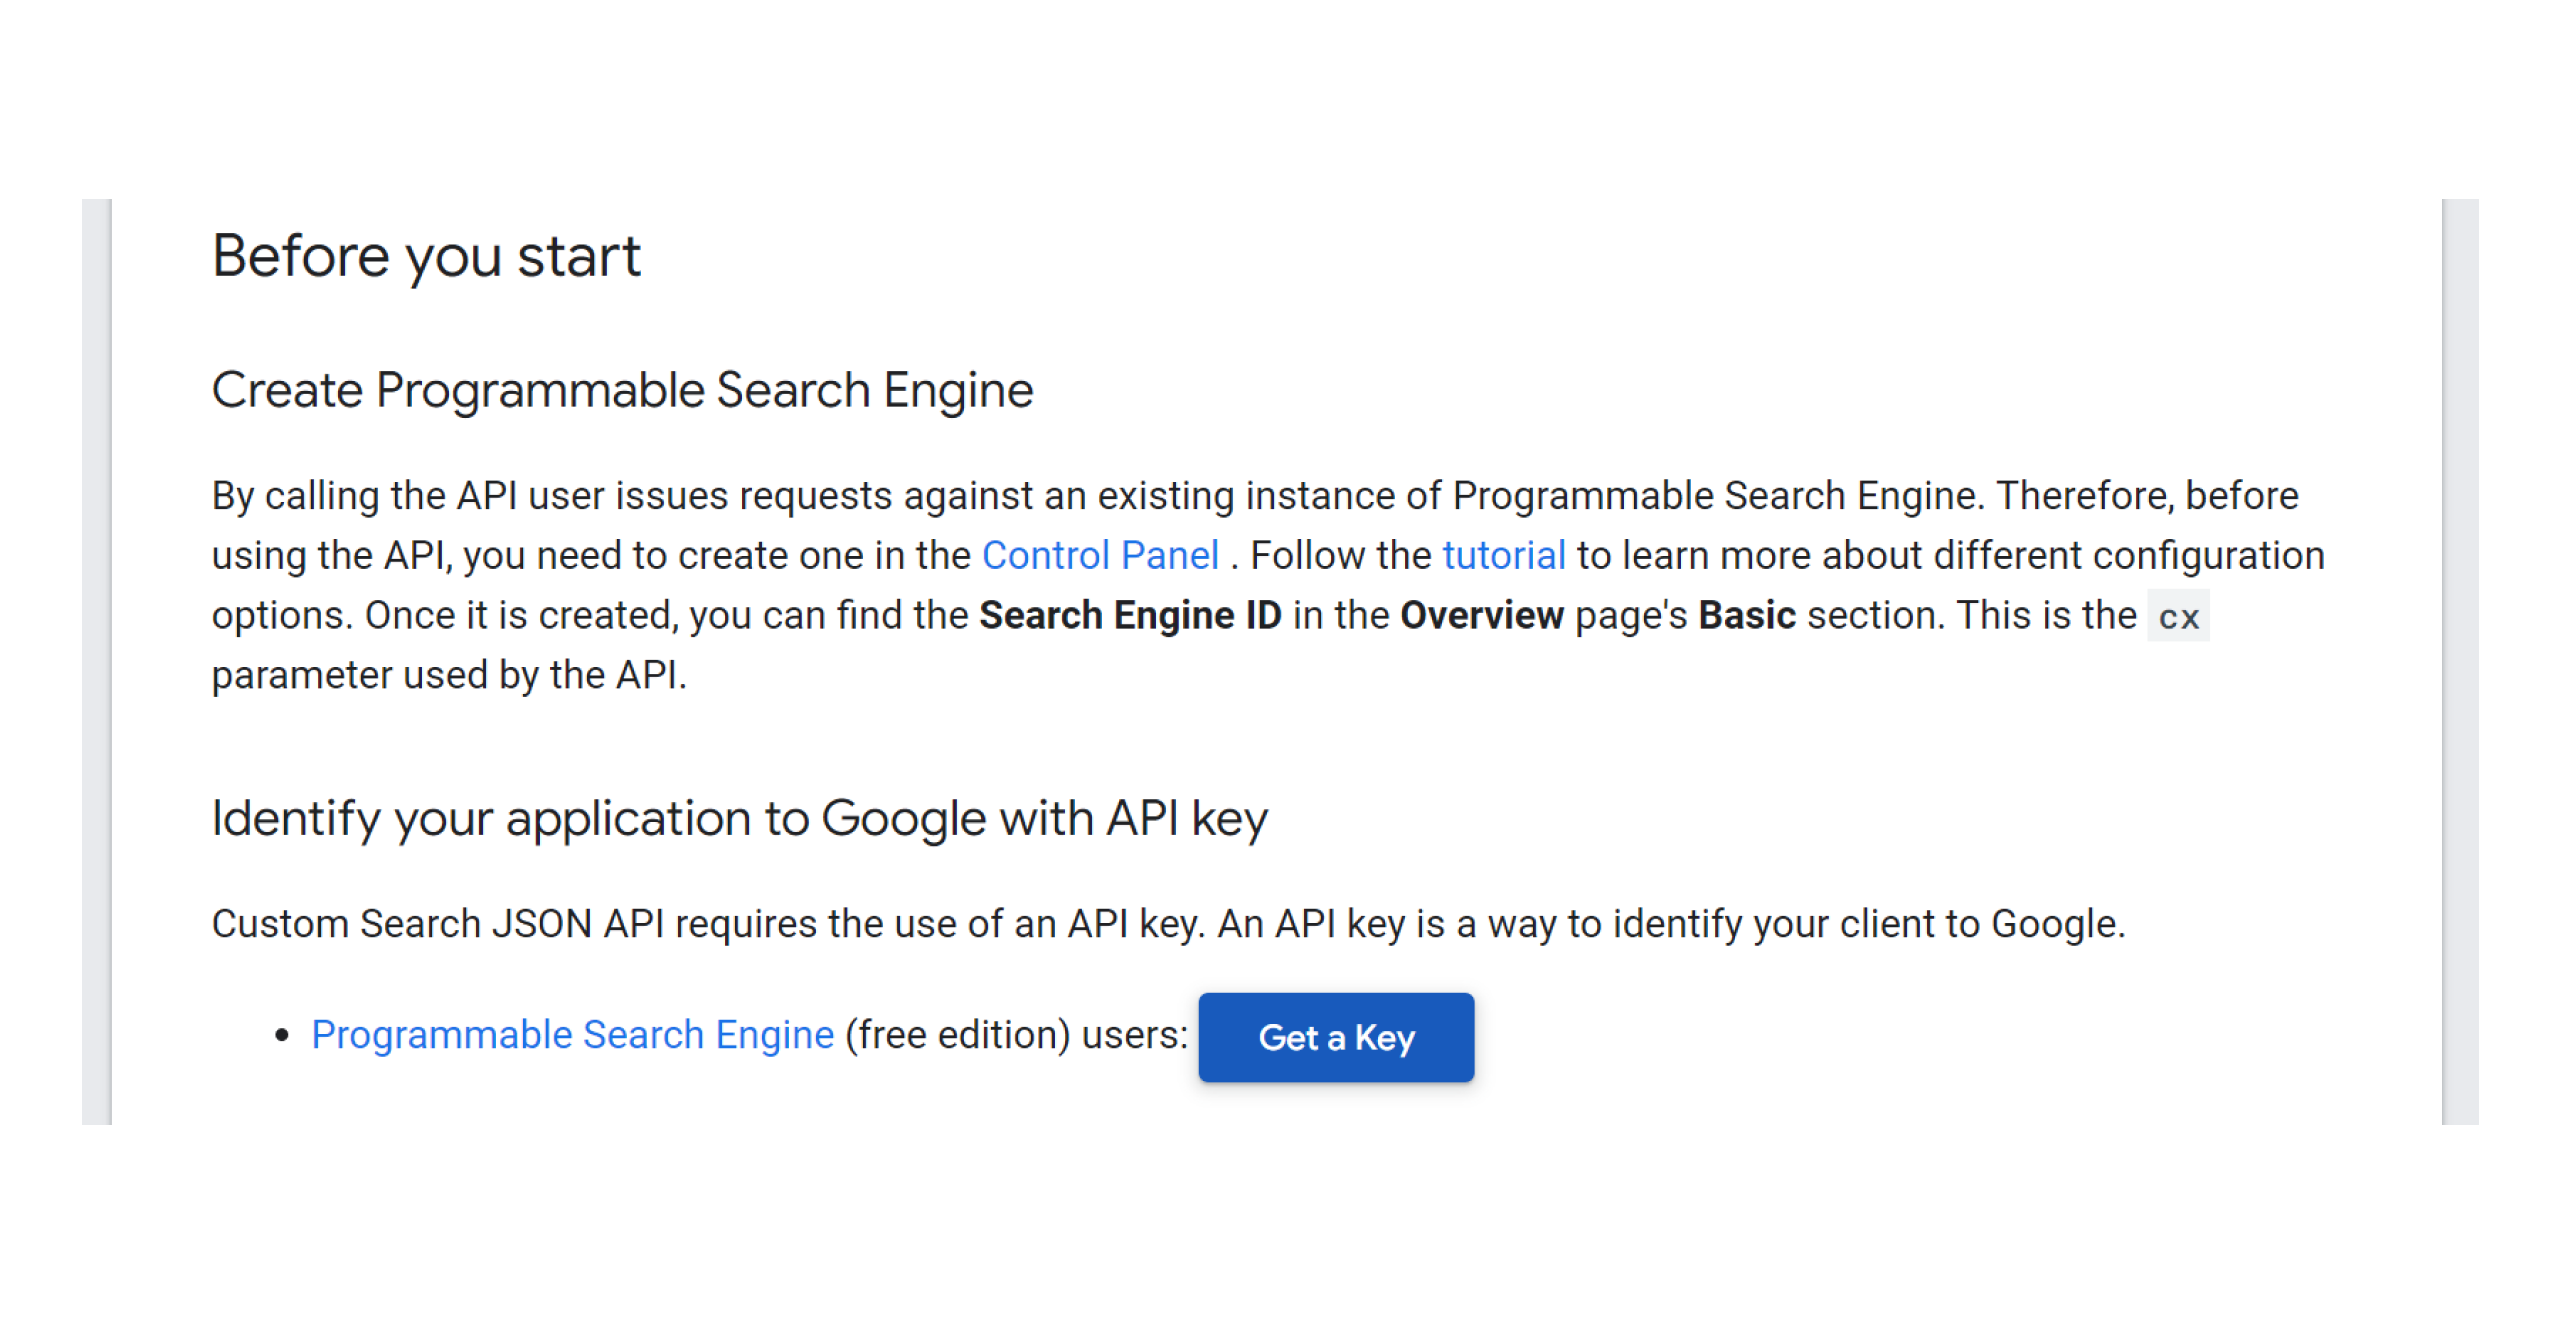
Task: Follow the tutorial link
Action: (1503, 555)
